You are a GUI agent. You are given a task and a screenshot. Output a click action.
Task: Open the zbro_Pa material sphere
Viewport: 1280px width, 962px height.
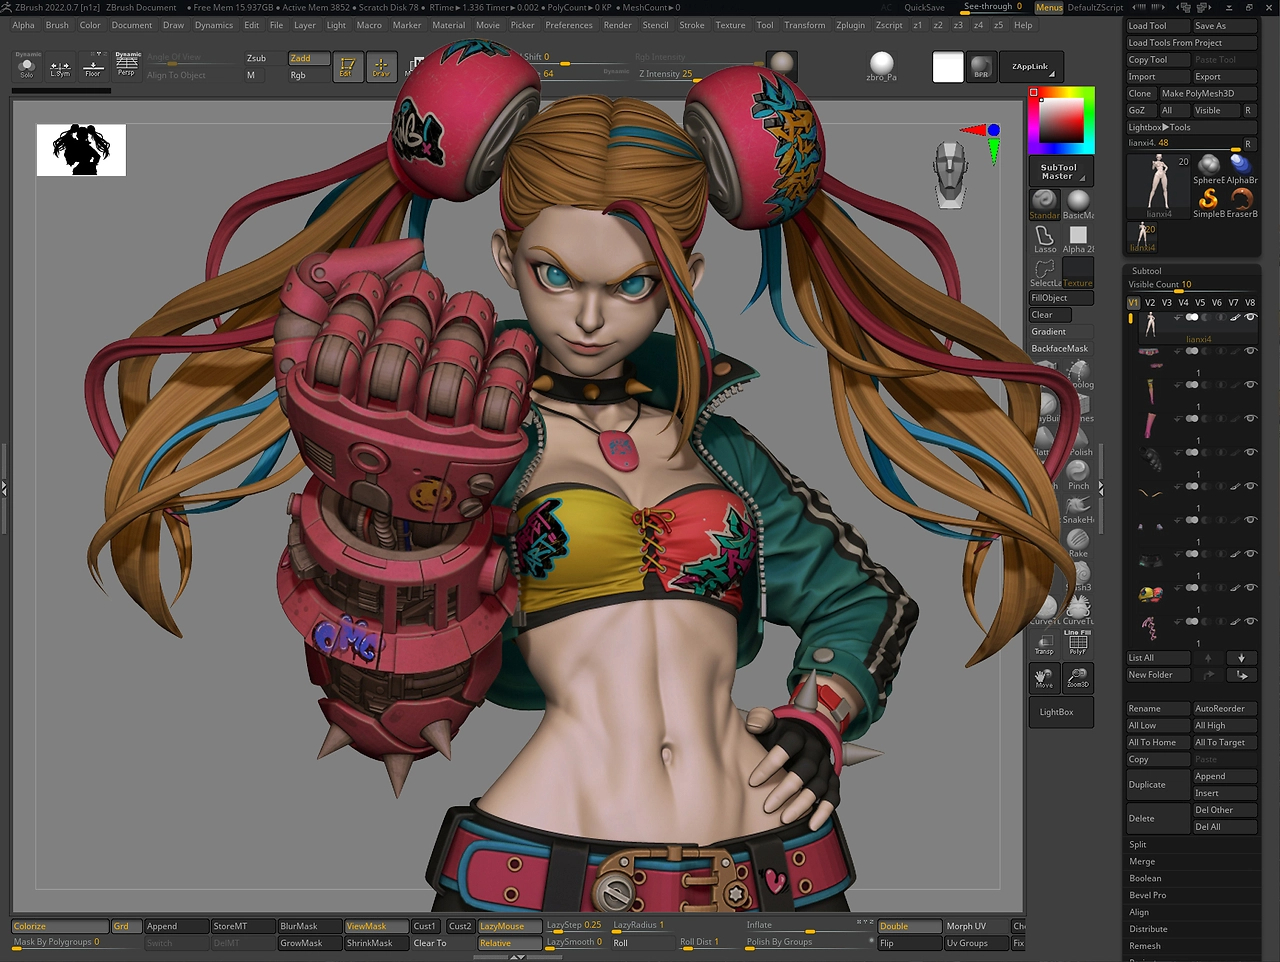[881, 67]
